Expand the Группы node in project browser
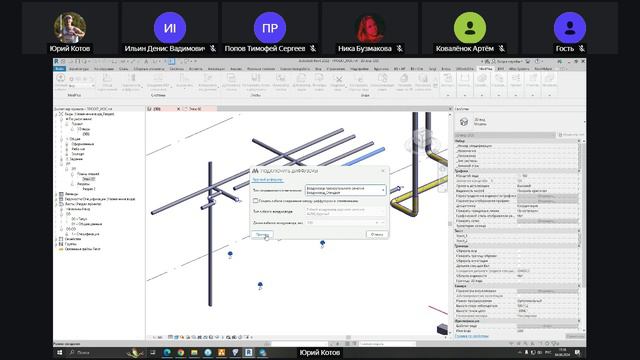This screenshot has height=360, width=640. 56,244
